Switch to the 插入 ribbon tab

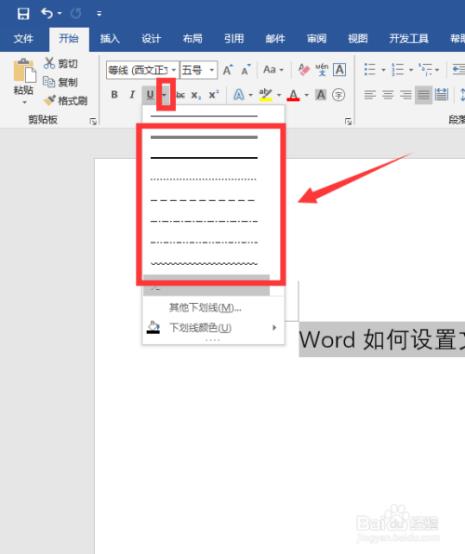pos(110,39)
